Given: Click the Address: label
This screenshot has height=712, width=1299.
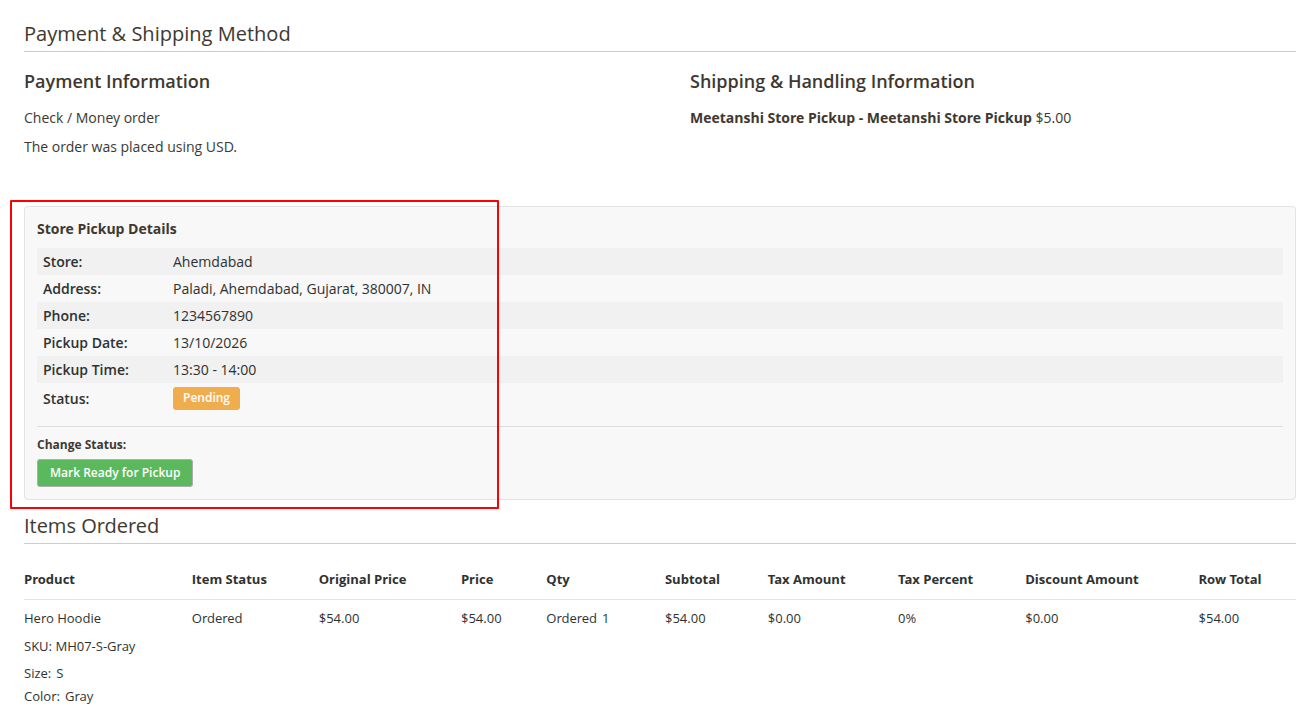Looking at the screenshot, I should 72,289.
